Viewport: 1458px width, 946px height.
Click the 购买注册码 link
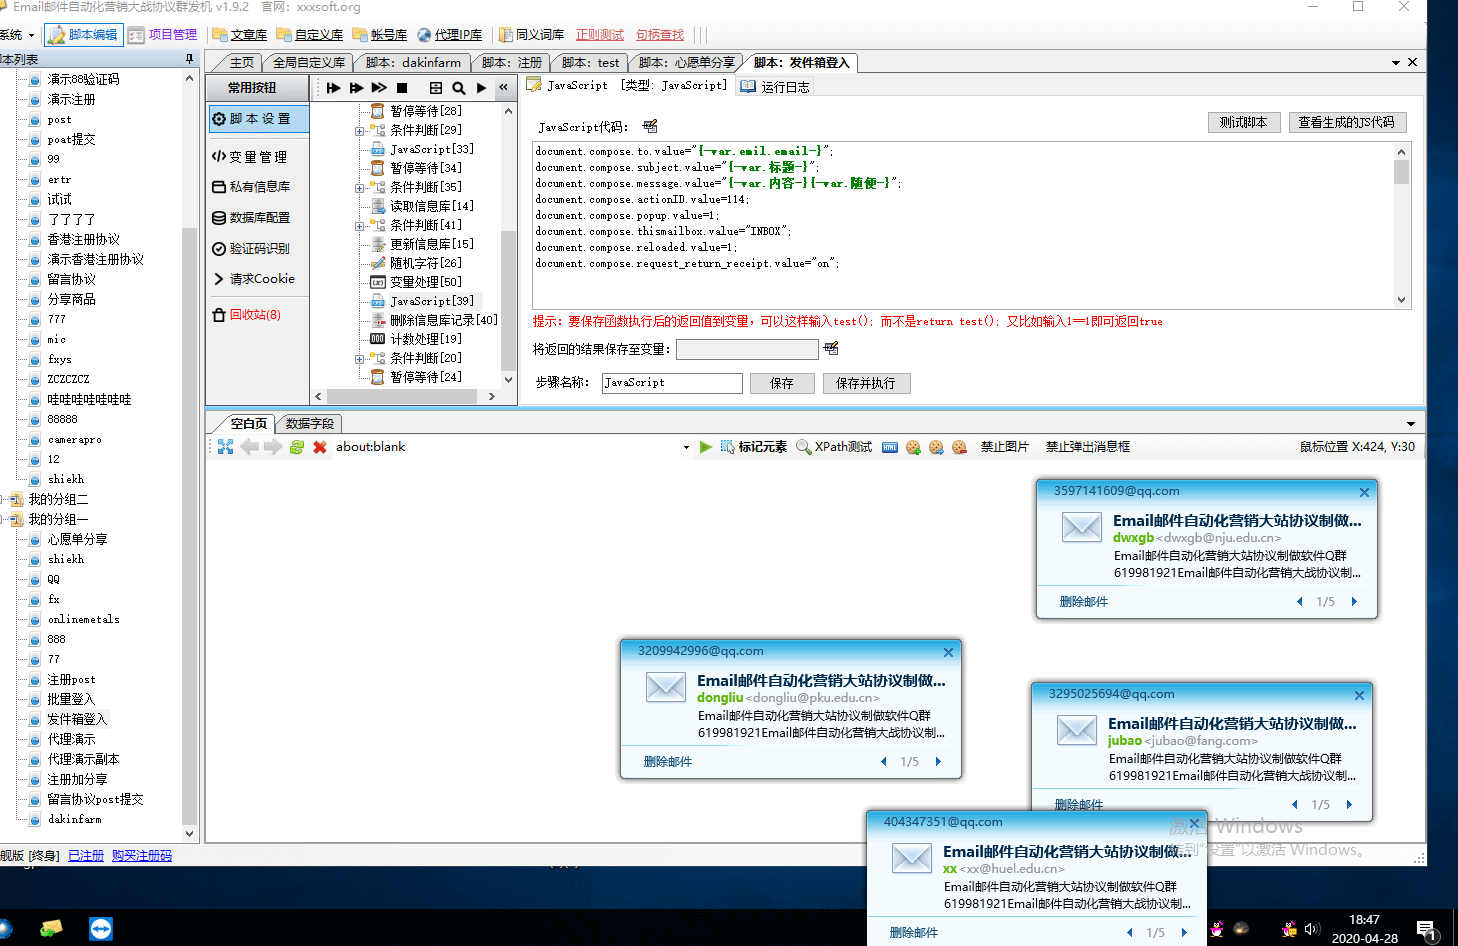141,855
